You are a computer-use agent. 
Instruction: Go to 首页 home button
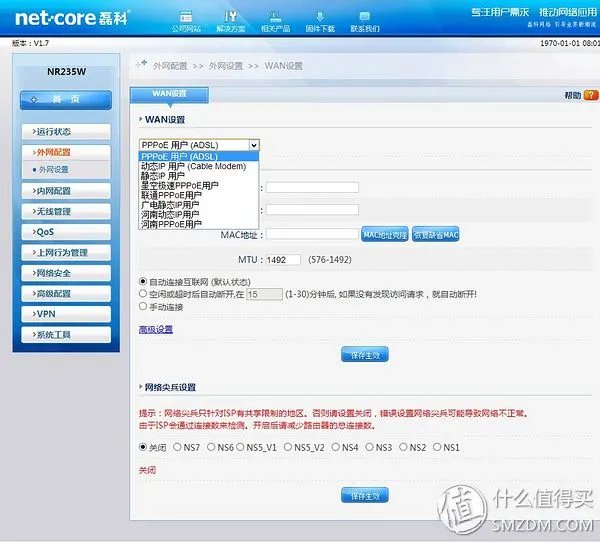pos(66,100)
